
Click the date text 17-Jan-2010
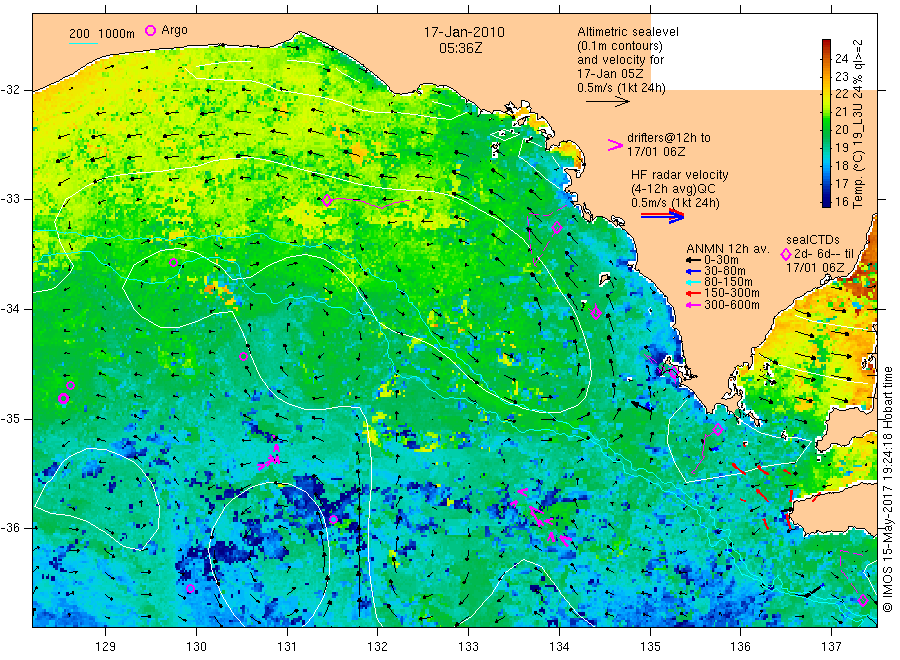coord(464,32)
